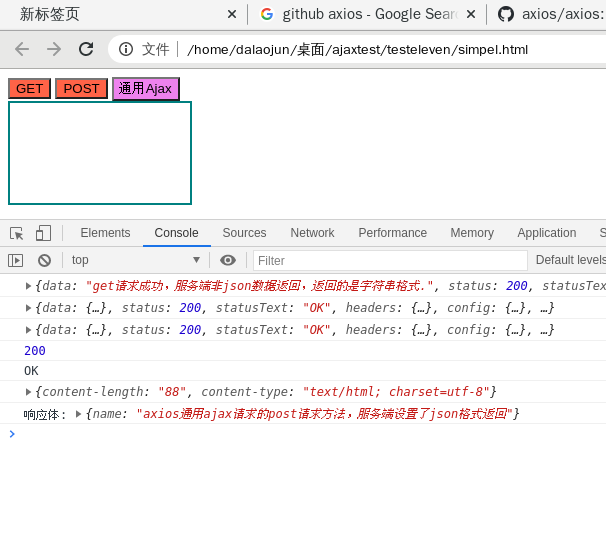Open the Network panel
The width and height of the screenshot is (606, 548).
312,233
